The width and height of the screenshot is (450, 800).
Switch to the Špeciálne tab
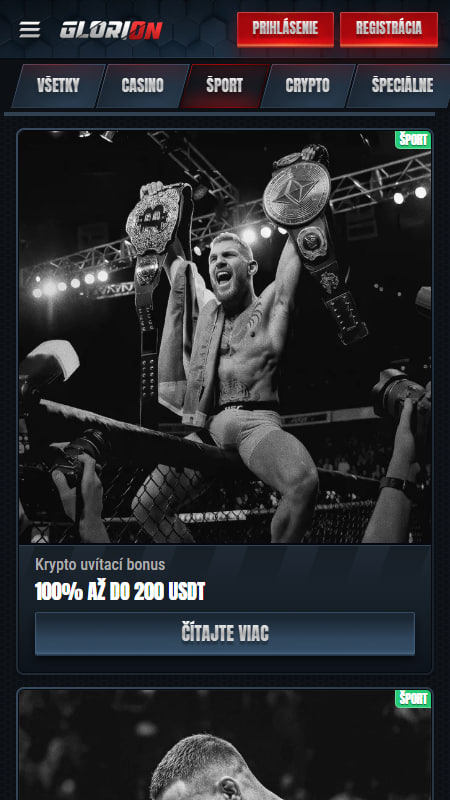pos(402,86)
